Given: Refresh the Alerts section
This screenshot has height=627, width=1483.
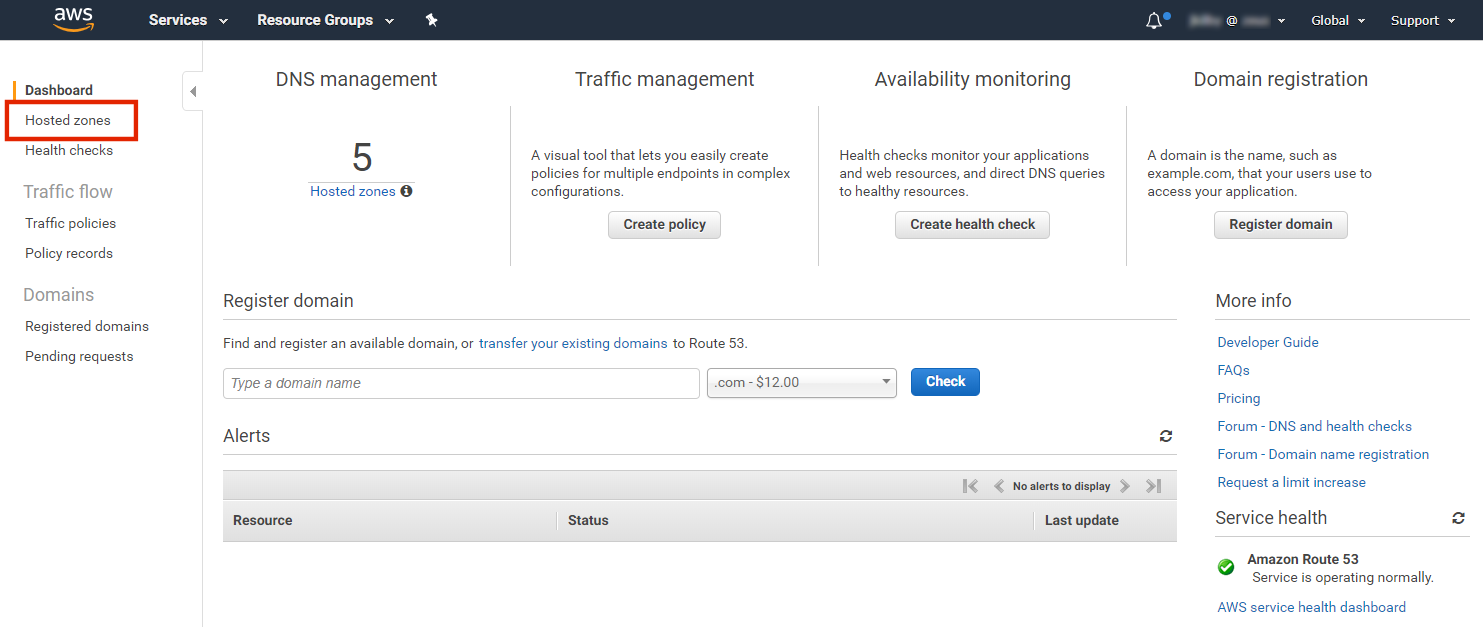Looking at the screenshot, I should (x=1166, y=436).
